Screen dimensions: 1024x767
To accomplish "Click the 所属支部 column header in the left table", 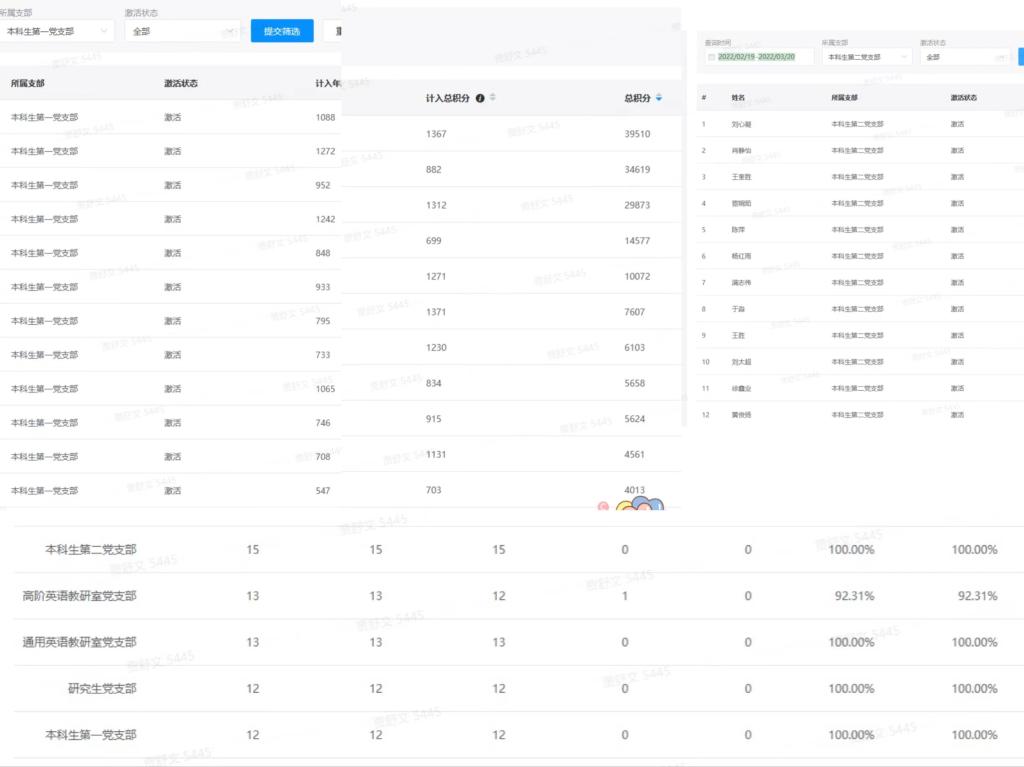I will tap(27, 84).
